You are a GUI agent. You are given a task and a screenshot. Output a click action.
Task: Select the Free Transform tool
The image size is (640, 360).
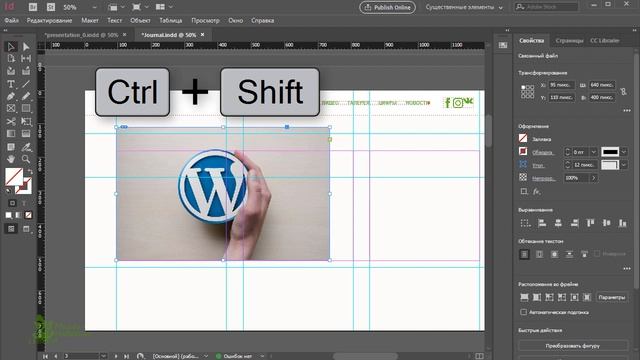(26, 121)
